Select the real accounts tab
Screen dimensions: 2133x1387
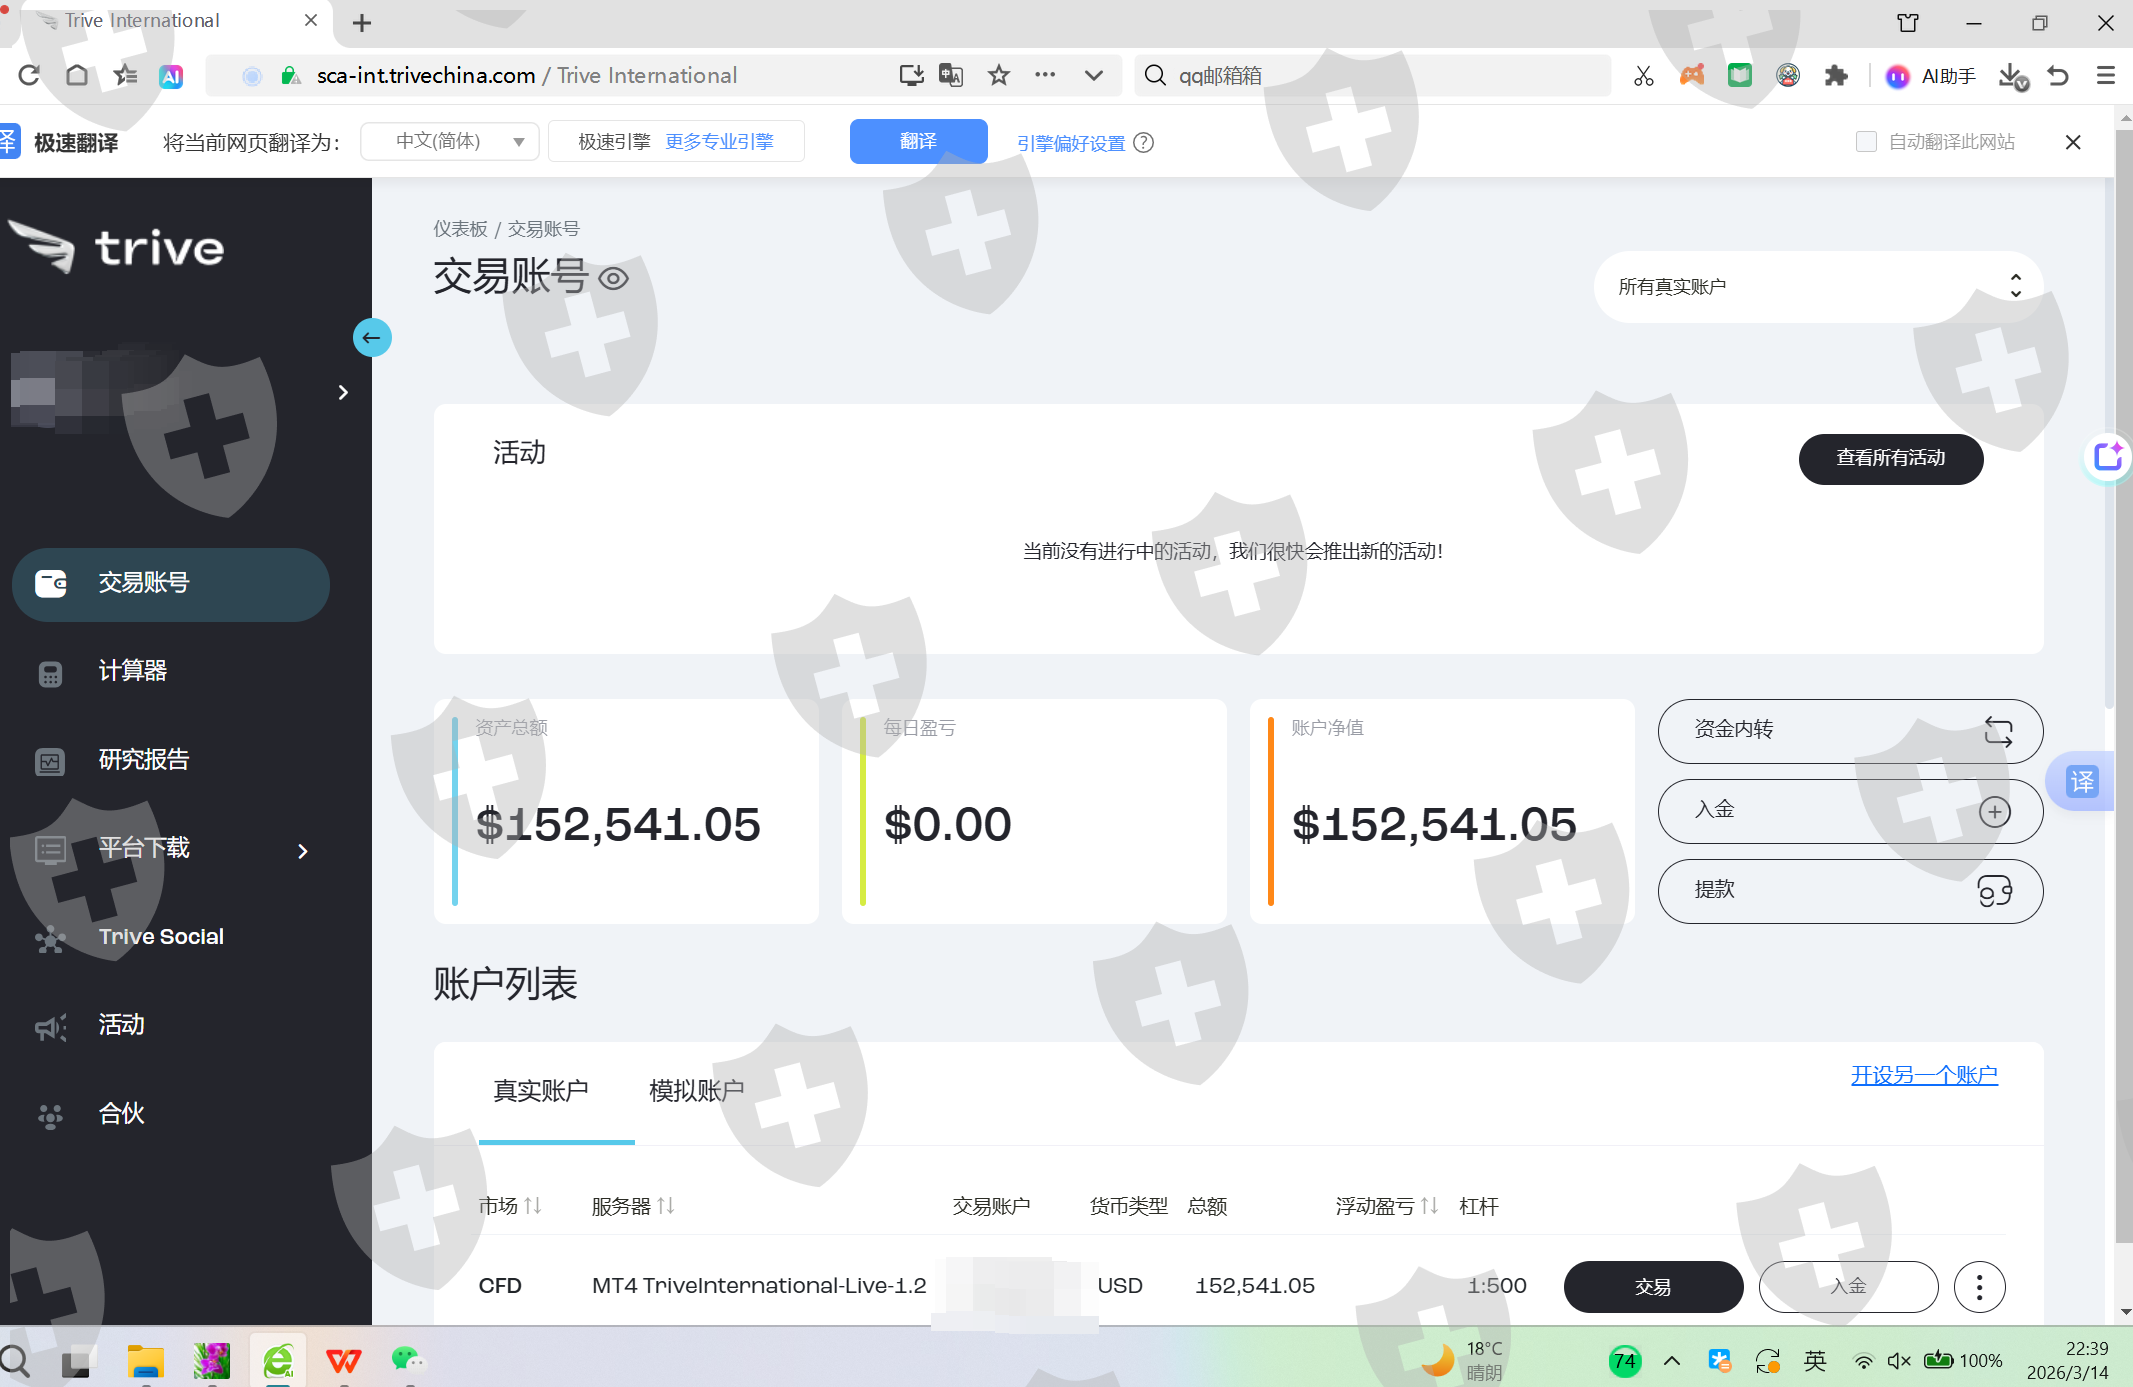(540, 1091)
